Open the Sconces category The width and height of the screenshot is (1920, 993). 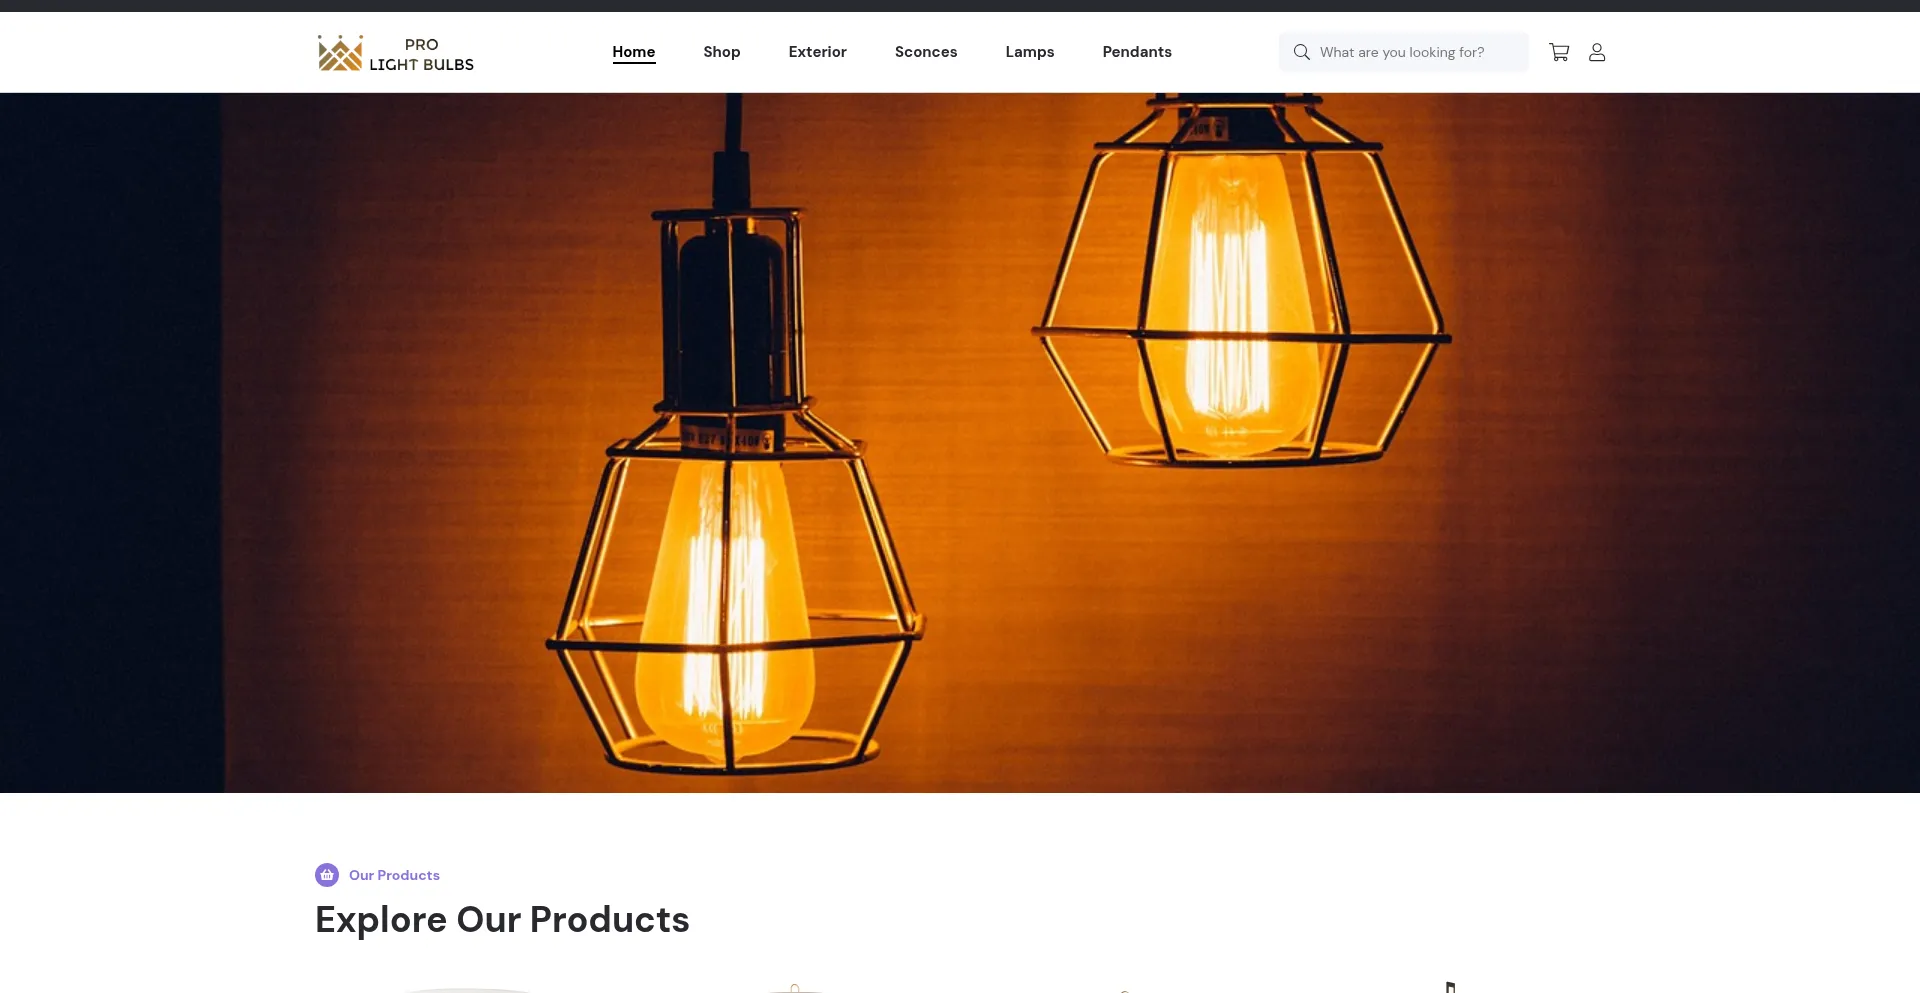click(x=926, y=52)
